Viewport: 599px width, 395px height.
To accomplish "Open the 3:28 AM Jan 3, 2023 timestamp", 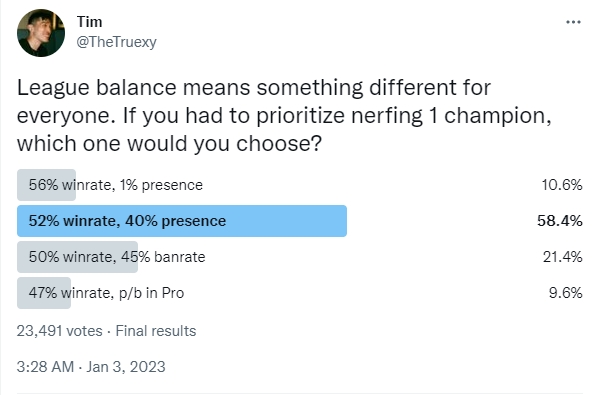I will pyautogui.click(x=91, y=367).
